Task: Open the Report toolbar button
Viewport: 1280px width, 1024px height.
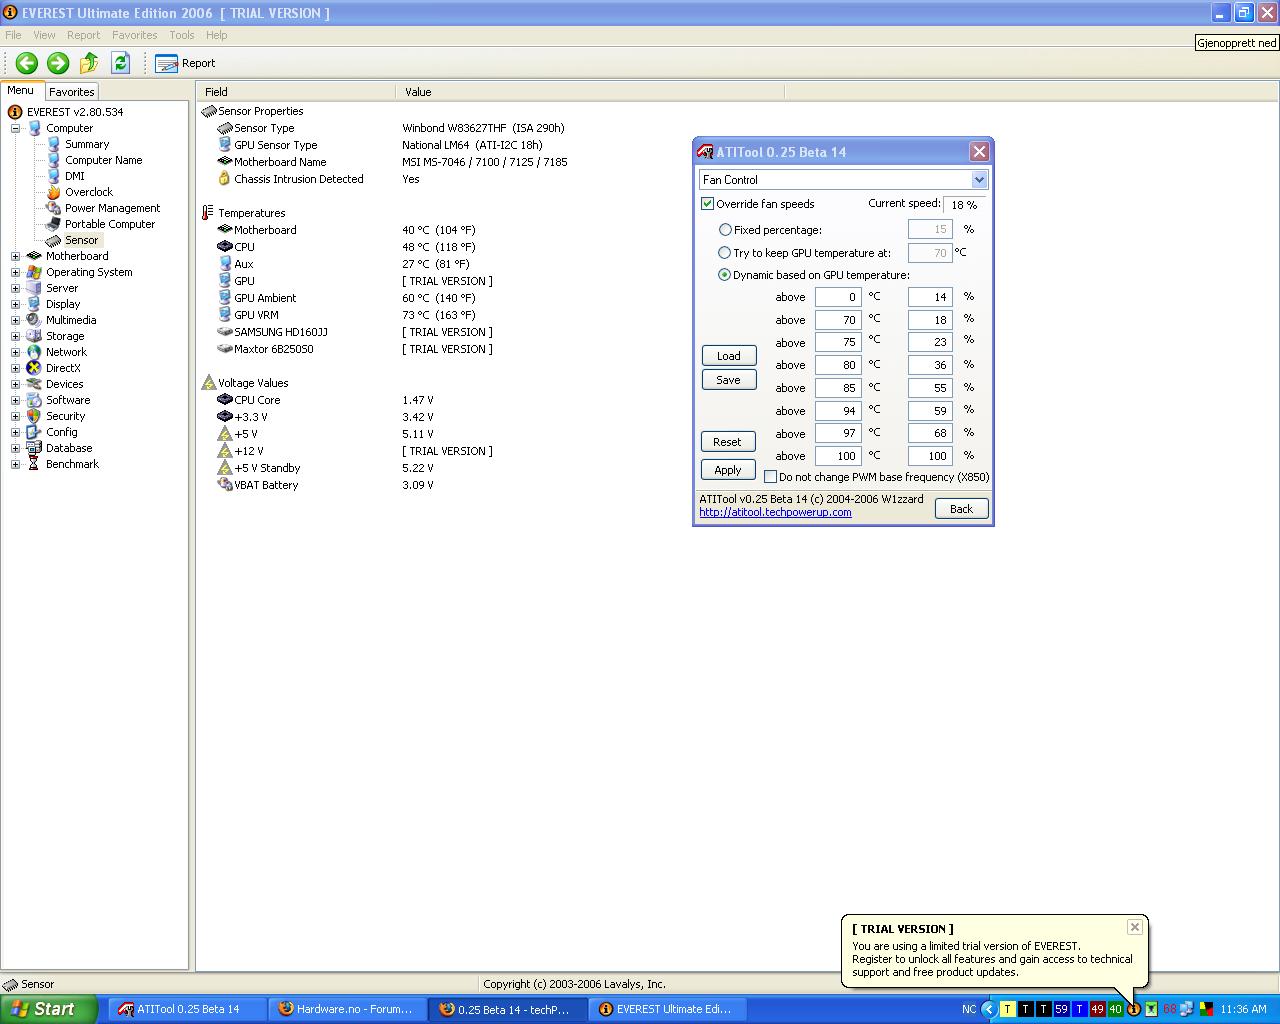Action: point(185,63)
